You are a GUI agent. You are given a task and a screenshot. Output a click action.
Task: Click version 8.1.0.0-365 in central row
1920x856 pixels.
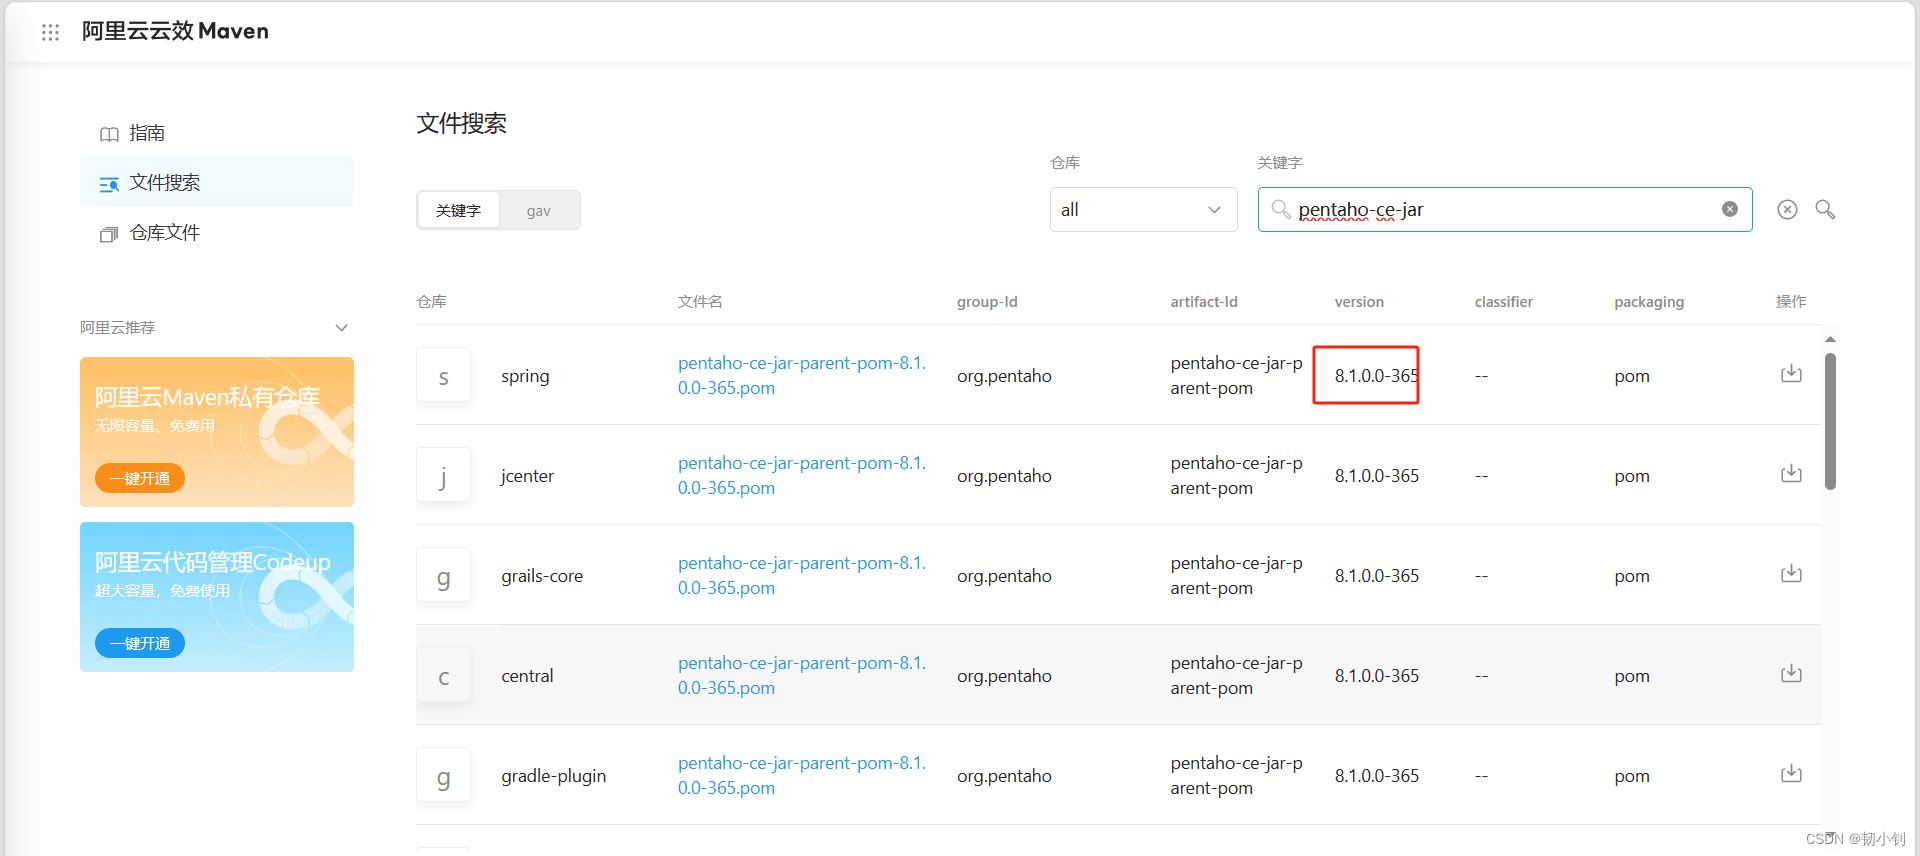[x=1376, y=676]
